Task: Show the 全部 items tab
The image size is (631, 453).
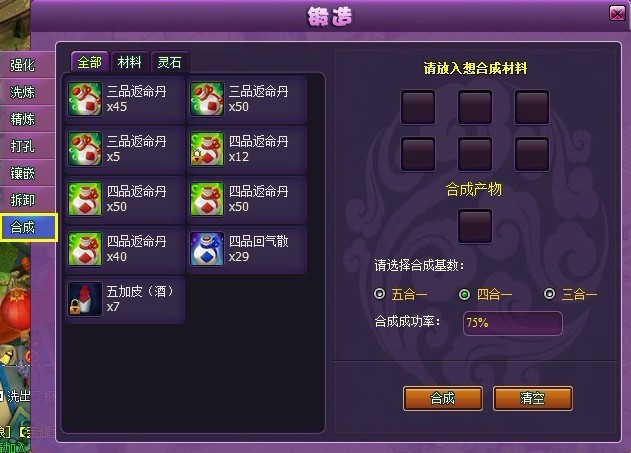Action: click(x=89, y=62)
